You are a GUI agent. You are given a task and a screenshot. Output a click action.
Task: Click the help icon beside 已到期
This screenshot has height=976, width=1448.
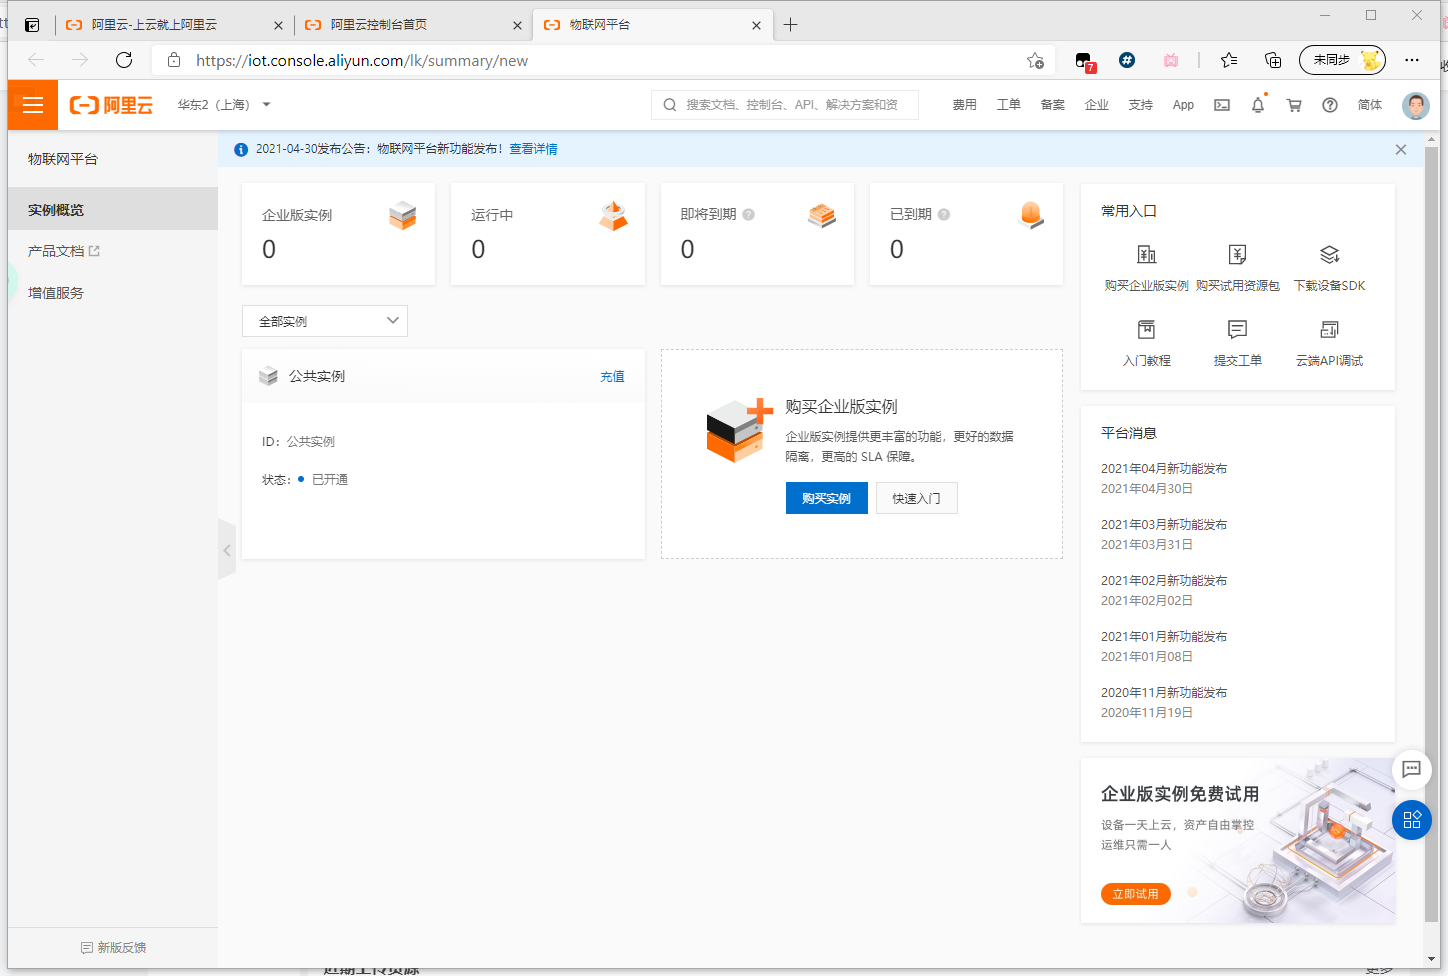coord(944,214)
